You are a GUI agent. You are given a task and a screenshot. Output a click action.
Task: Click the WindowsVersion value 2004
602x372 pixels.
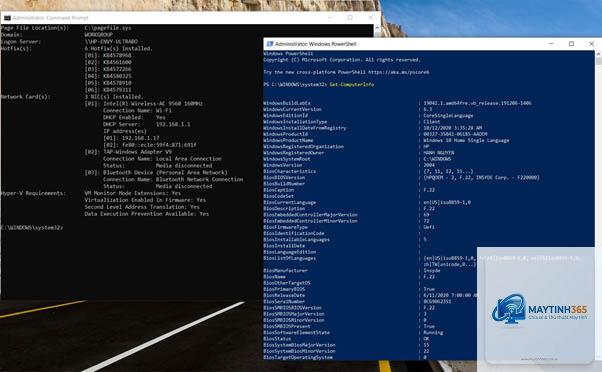tap(429, 165)
